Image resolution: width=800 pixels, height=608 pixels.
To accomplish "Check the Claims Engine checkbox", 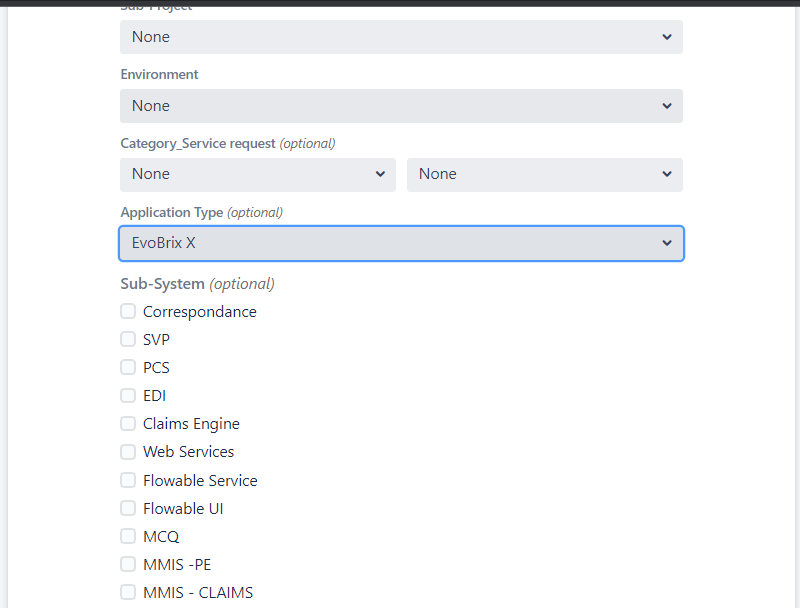I will (x=128, y=423).
